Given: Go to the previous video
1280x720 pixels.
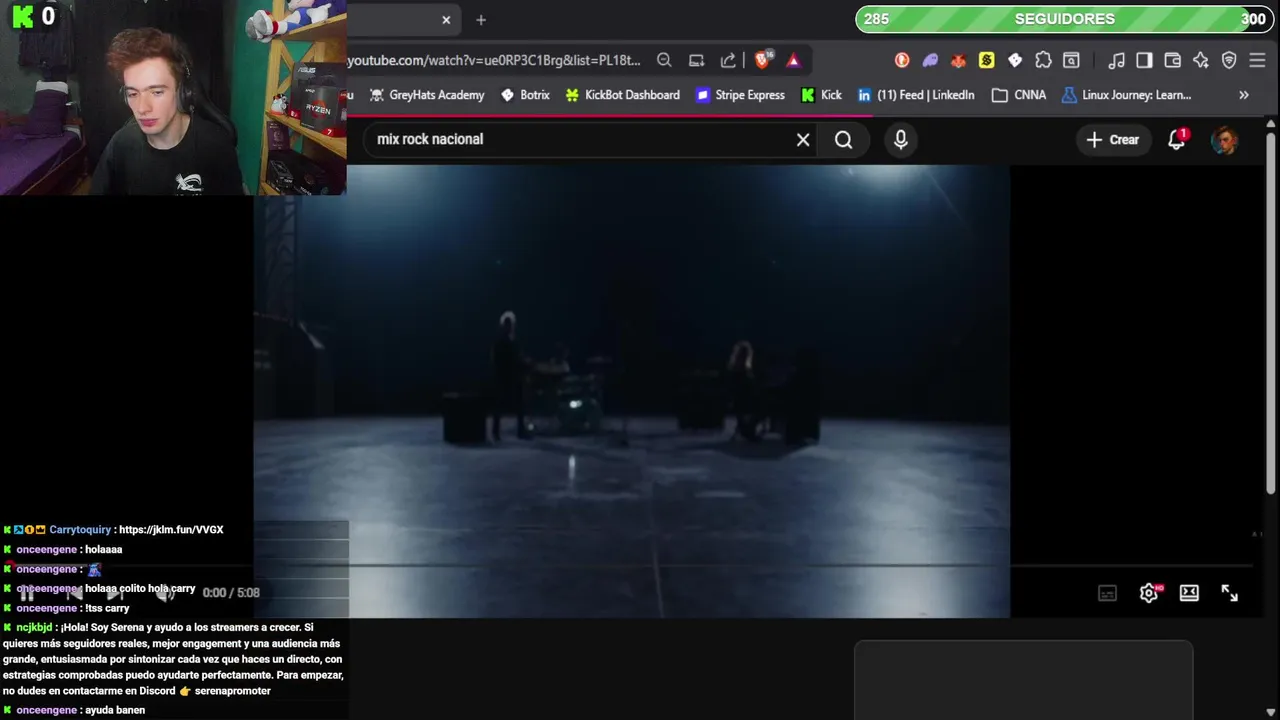Looking at the screenshot, I should coord(73,593).
